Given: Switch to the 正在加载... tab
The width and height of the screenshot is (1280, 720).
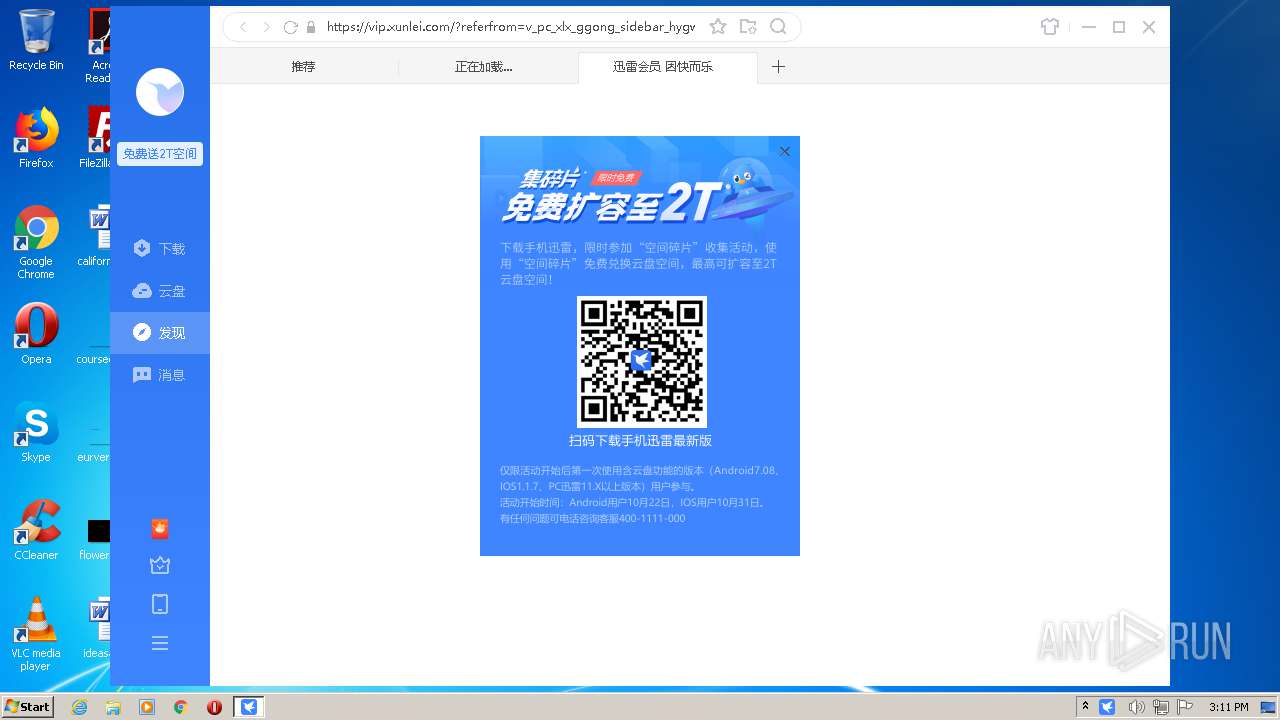Looking at the screenshot, I should 484,66.
